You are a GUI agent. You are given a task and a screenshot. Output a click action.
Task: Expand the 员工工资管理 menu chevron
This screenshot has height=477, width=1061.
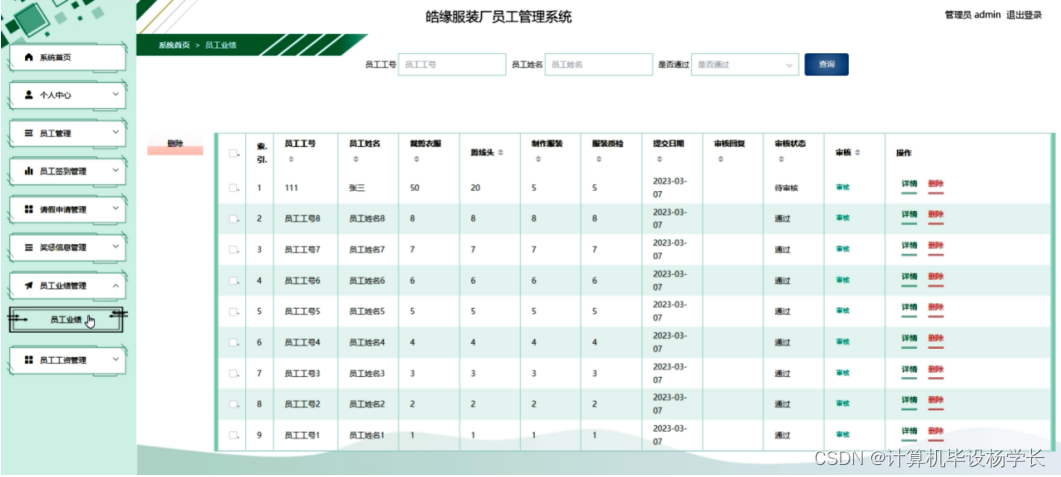(116, 359)
